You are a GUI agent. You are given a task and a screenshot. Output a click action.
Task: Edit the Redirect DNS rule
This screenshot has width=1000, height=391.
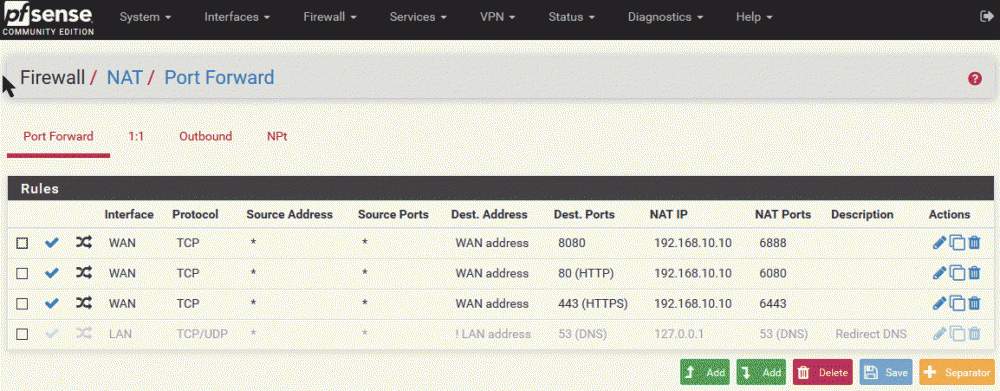click(x=939, y=334)
